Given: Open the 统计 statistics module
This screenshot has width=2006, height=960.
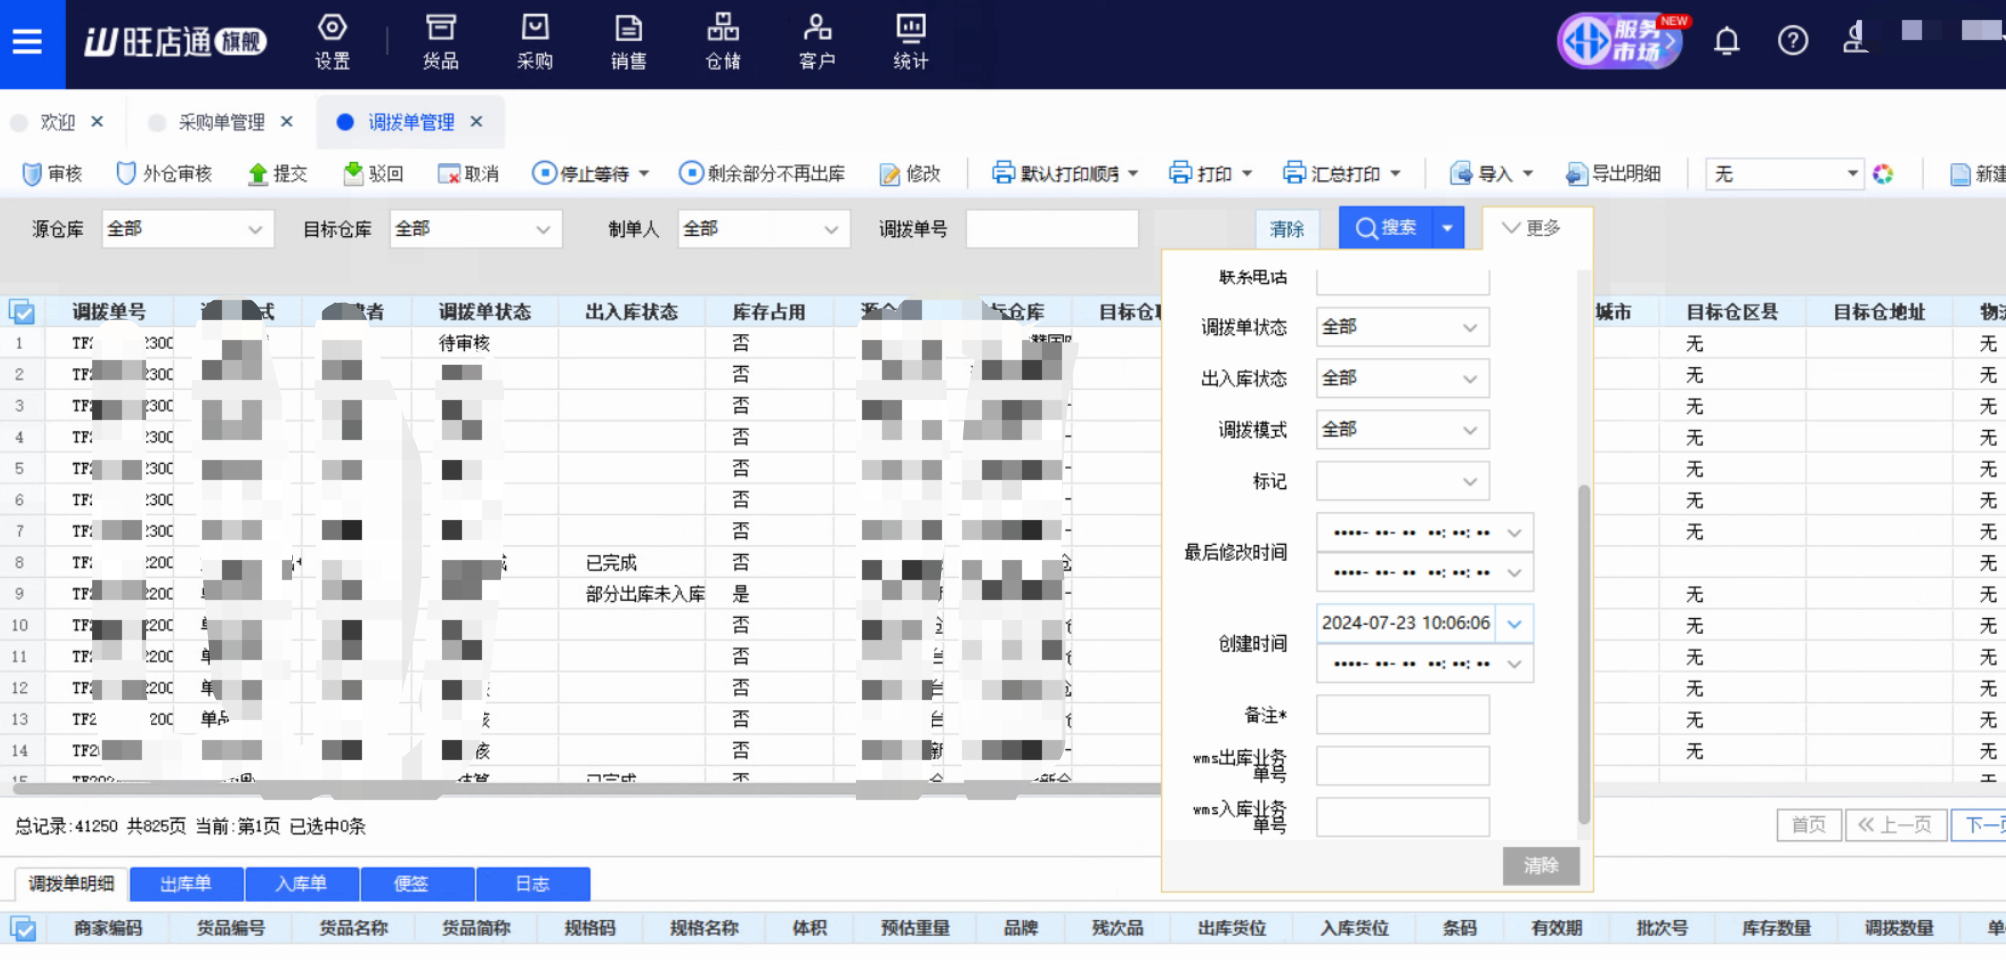Looking at the screenshot, I should pos(910,42).
